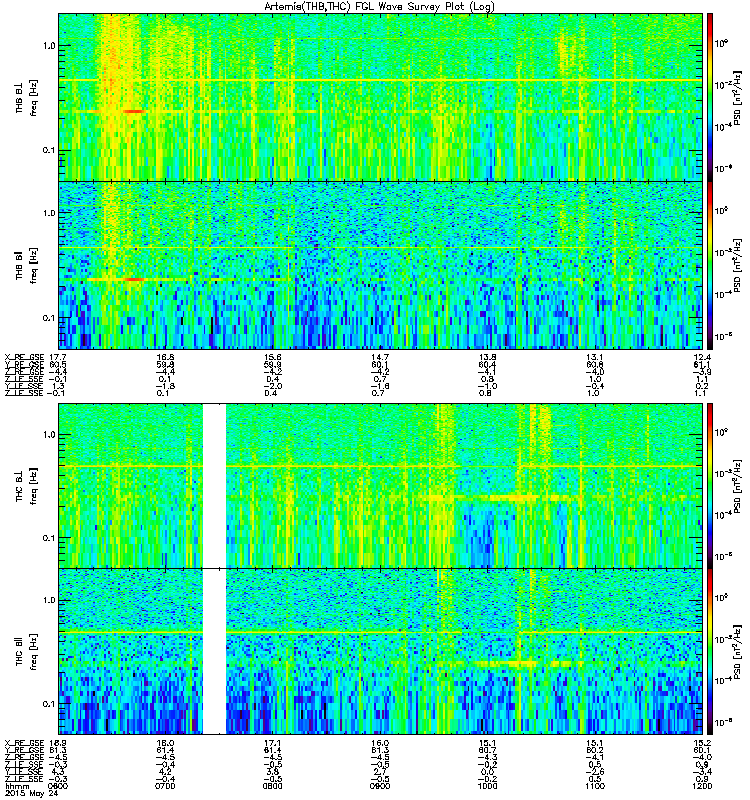This screenshot has height=800, width=750.
Task: Click the "0700" time tick label
Action: [165, 786]
